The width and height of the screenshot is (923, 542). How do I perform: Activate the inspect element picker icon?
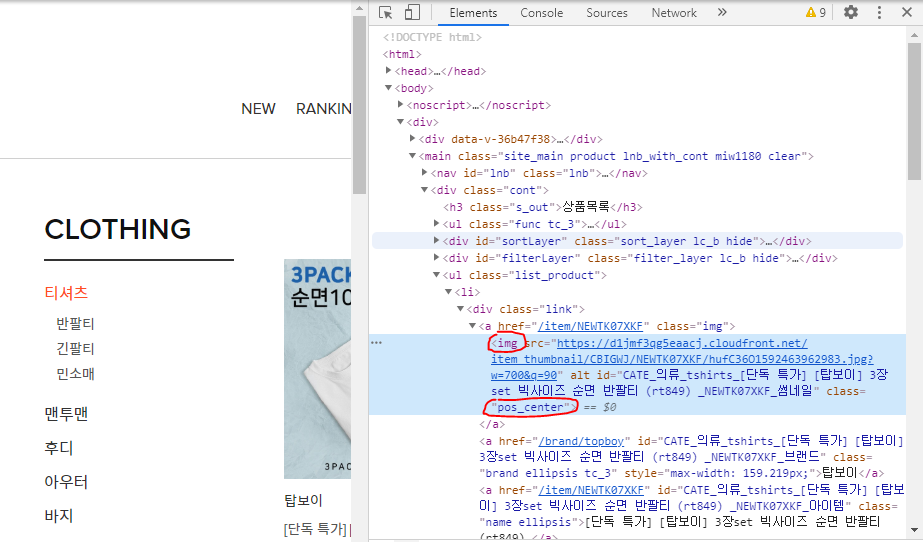point(386,12)
